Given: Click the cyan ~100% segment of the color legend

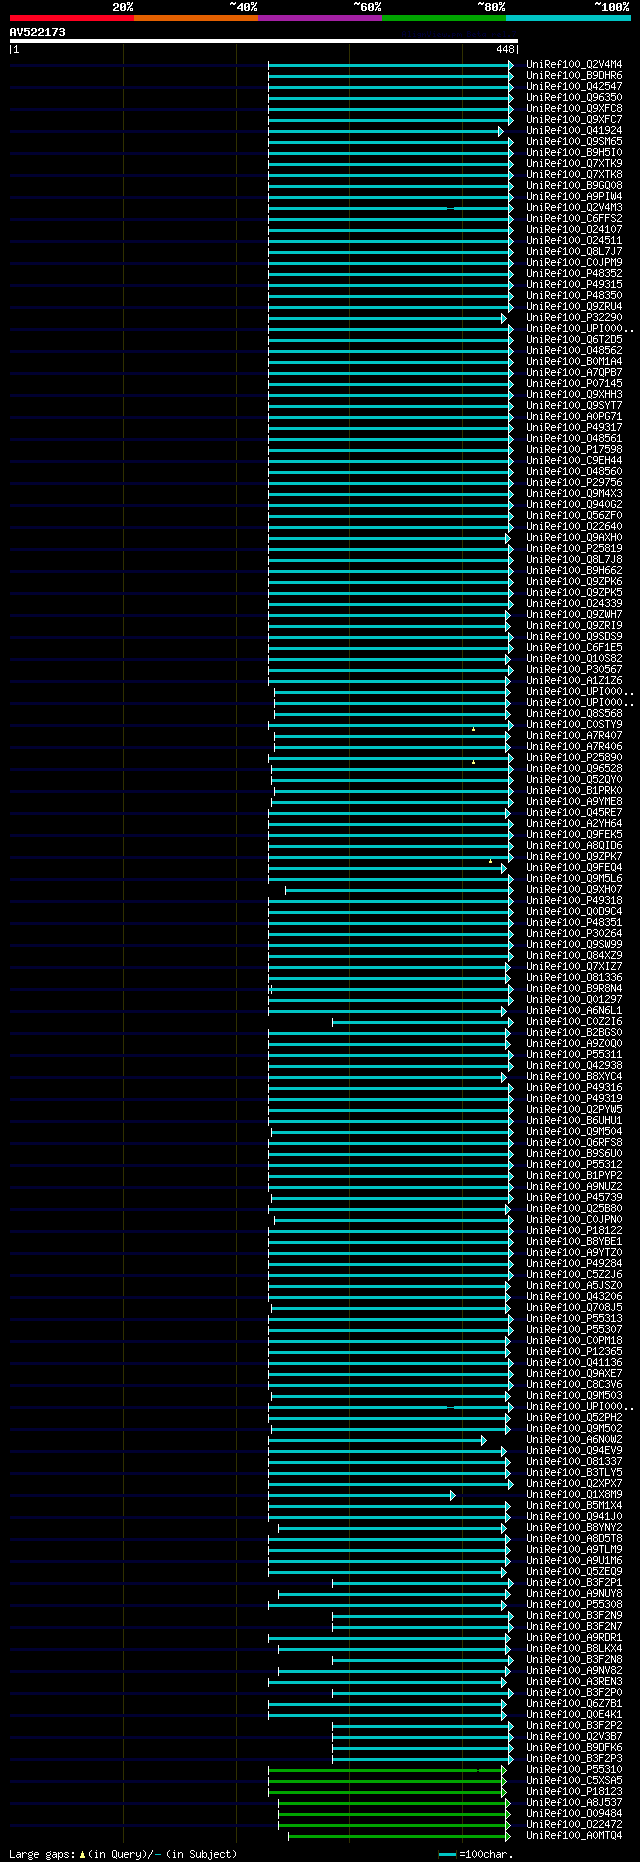Looking at the screenshot, I should [x=568, y=18].
